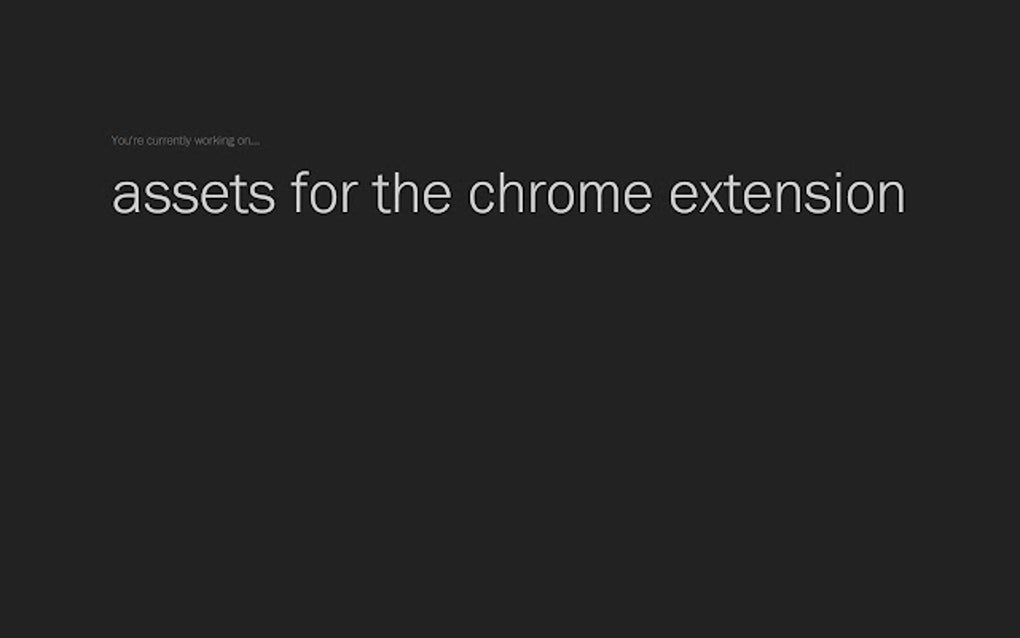Place cursor right after the word 'extension'

click(x=907, y=194)
